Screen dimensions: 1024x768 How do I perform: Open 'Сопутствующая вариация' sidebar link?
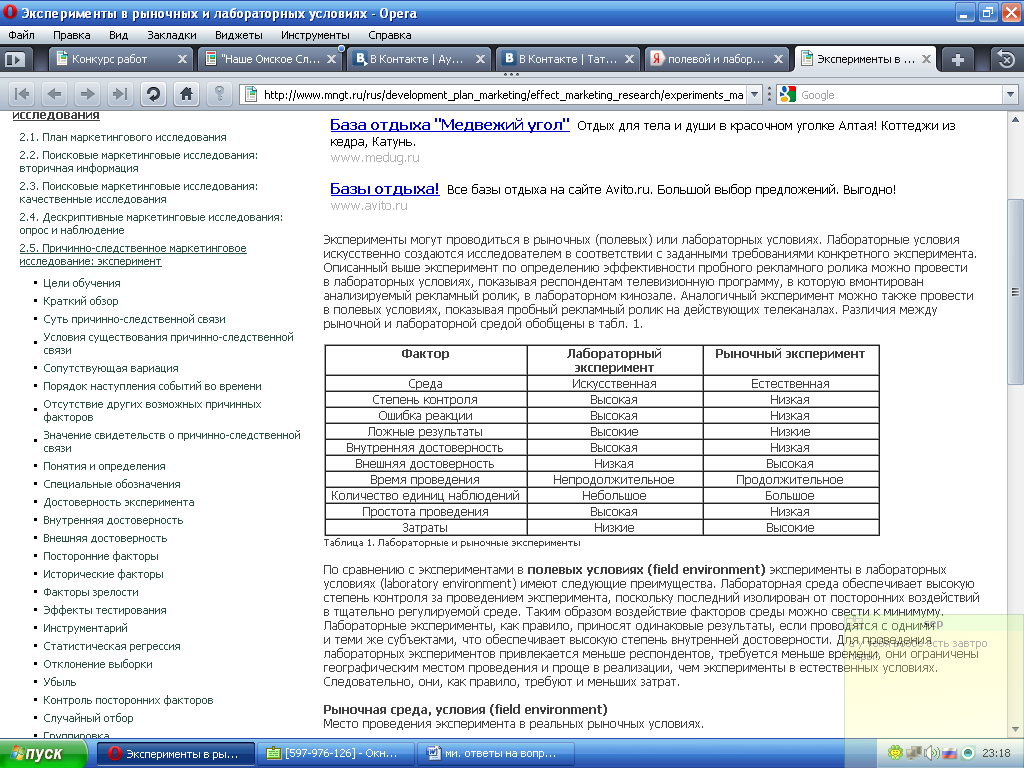coord(110,368)
